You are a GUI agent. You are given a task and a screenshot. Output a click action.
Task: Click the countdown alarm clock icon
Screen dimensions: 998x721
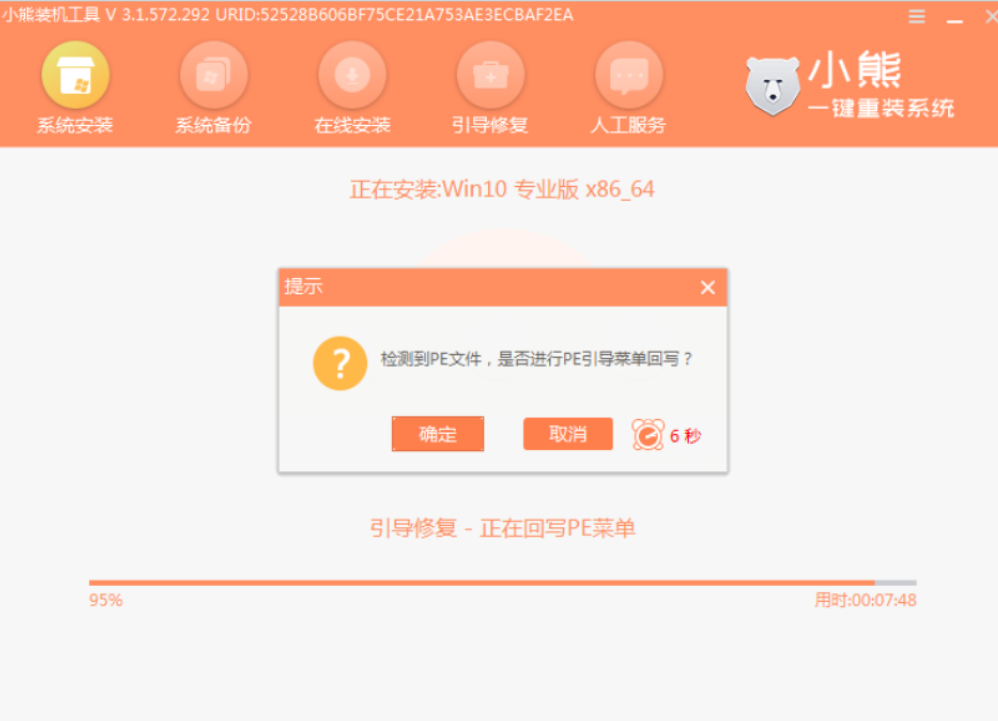[x=648, y=433]
